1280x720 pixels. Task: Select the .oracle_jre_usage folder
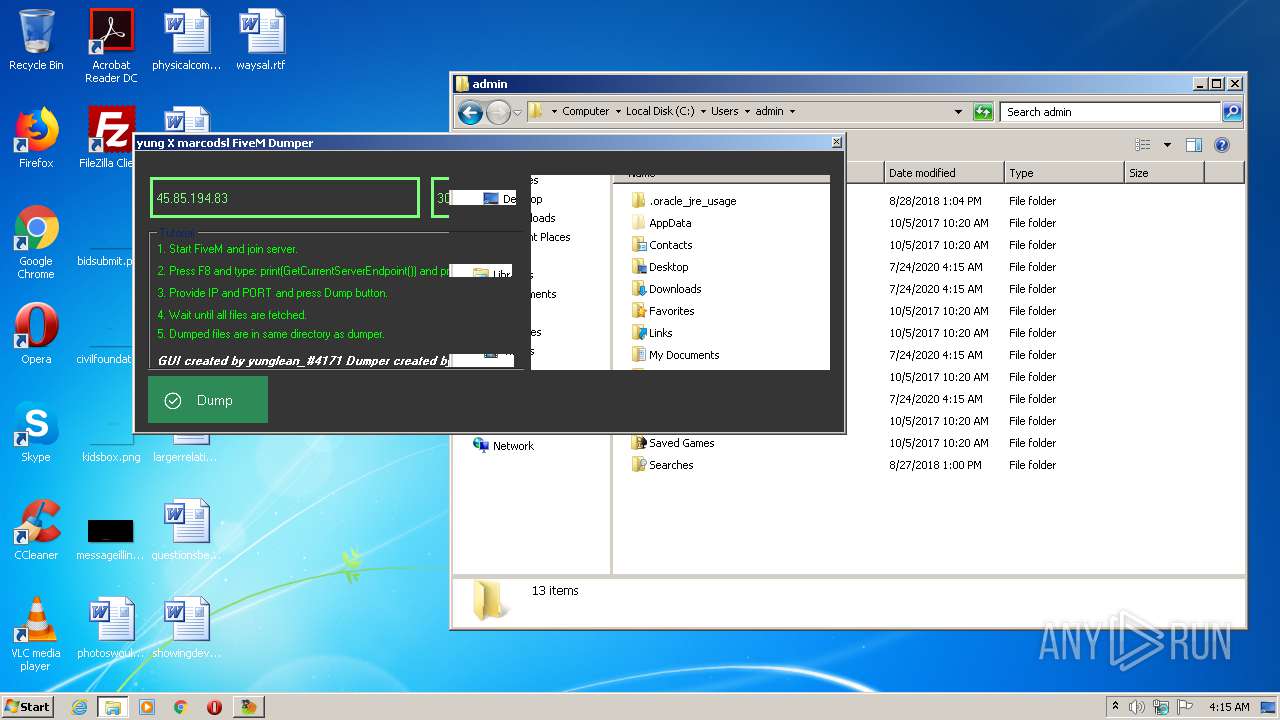coord(684,201)
